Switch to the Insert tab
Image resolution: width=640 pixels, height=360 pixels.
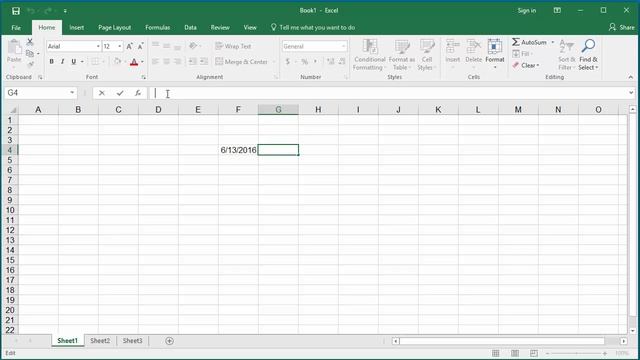pyautogui.click(x=76, y=27)
